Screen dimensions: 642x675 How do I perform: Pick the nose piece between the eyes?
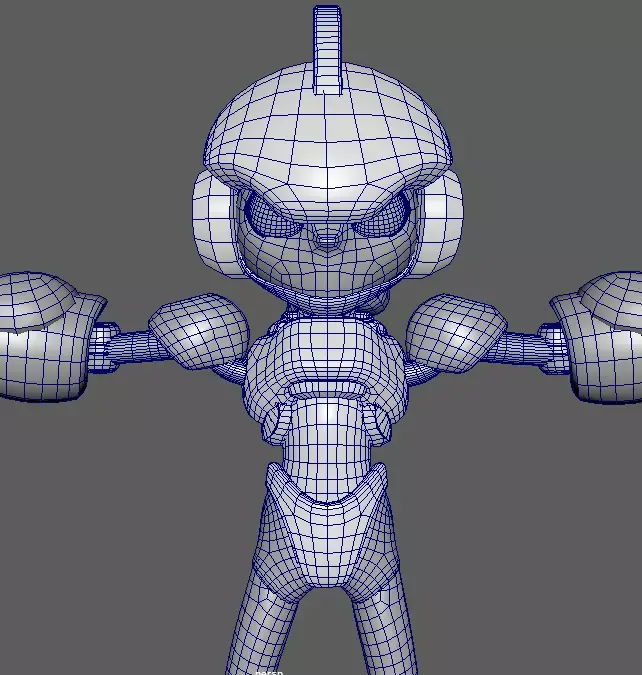(327, 239)
